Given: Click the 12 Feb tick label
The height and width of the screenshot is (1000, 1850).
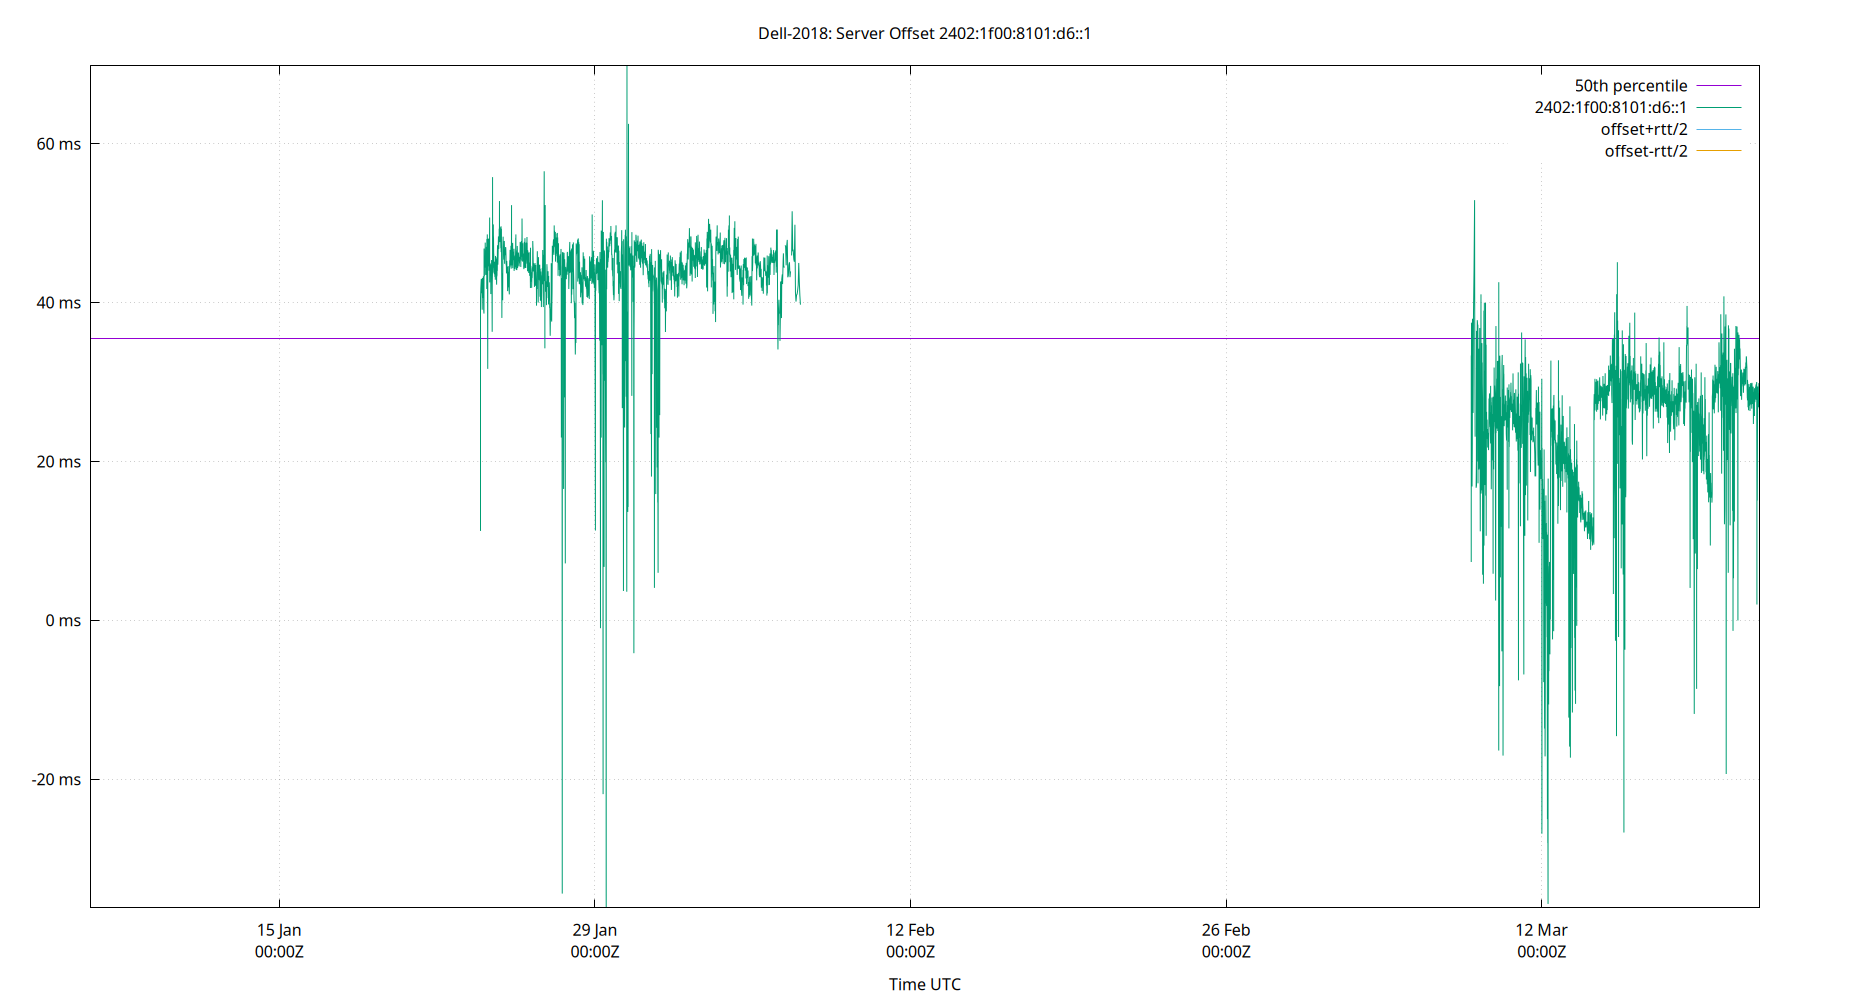Looking at the screenshot, I should tap(911, 930).
